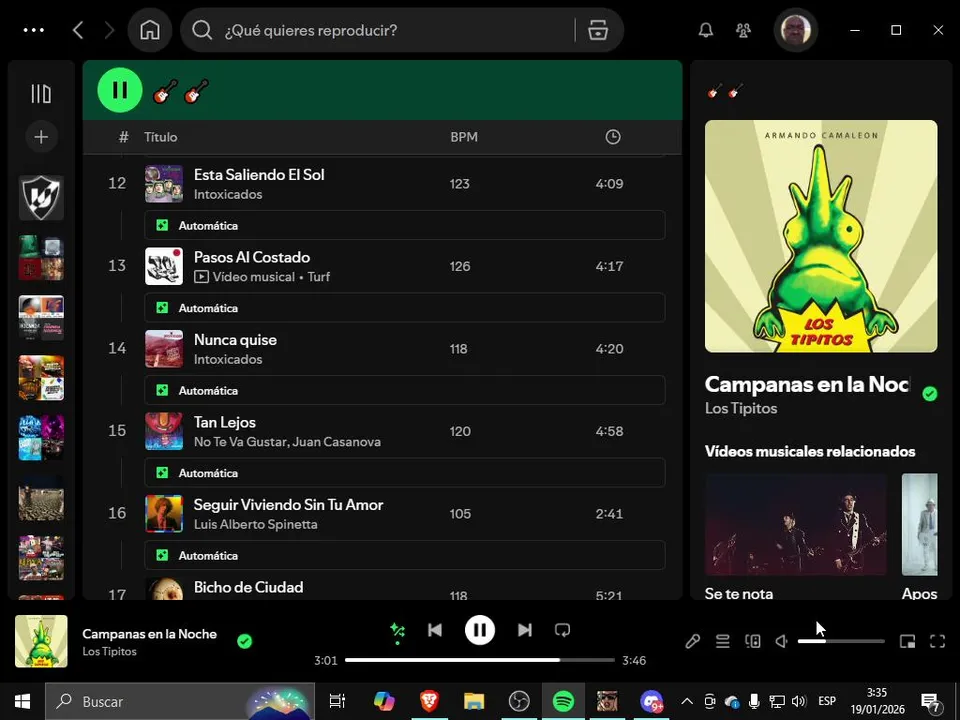Select the song Tan Lejos
960x720 pixels.
coord(225,422)
